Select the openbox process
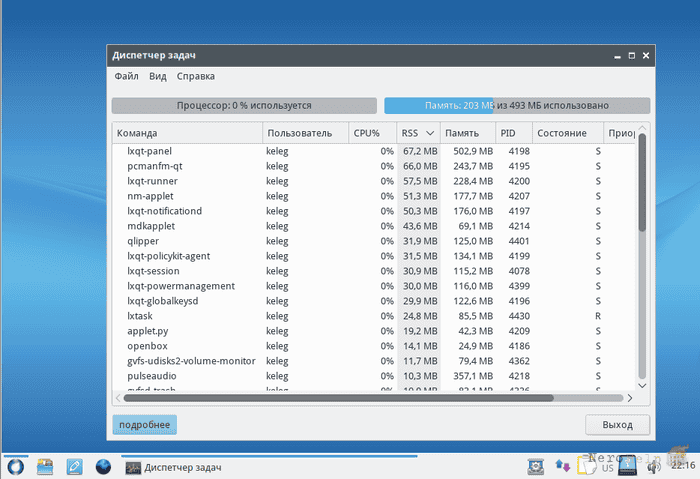This screenshot has width=700, height=479. pyautogui.click(x=373, y=346)
